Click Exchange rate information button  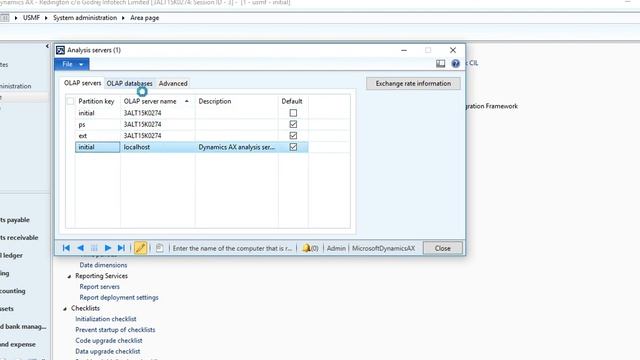tap(413, 83)
